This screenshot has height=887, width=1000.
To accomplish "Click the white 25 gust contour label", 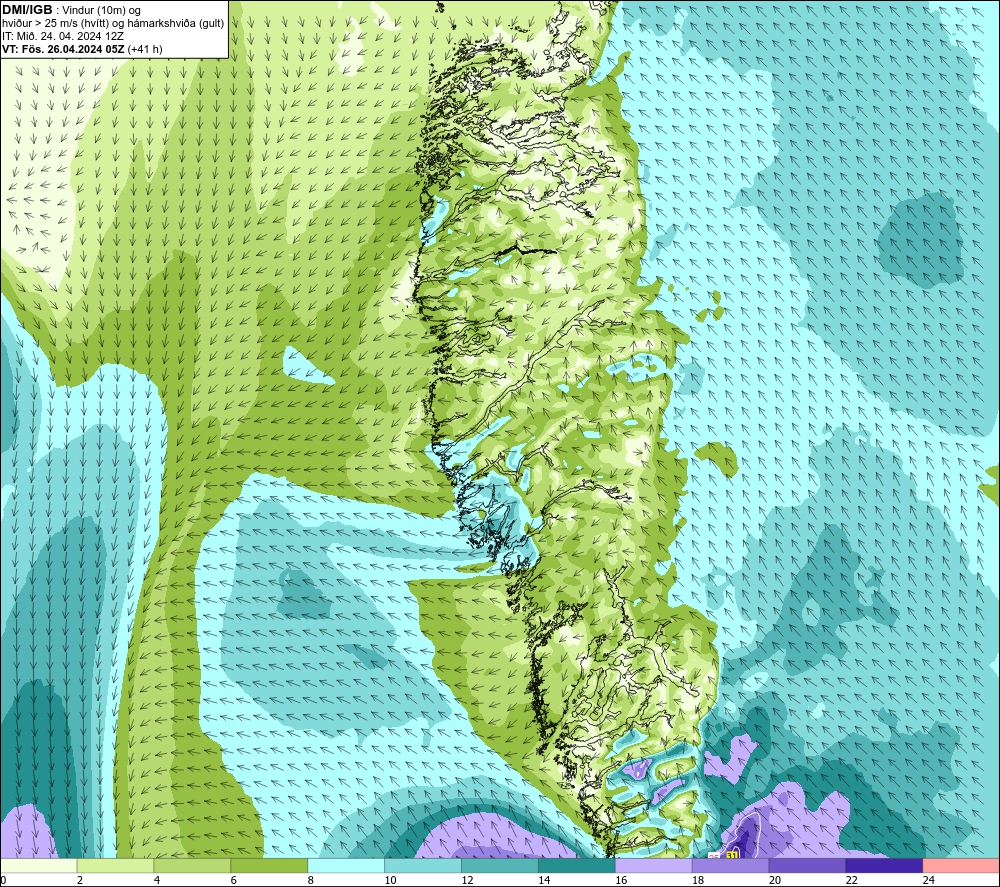I will tap(714, 856).
